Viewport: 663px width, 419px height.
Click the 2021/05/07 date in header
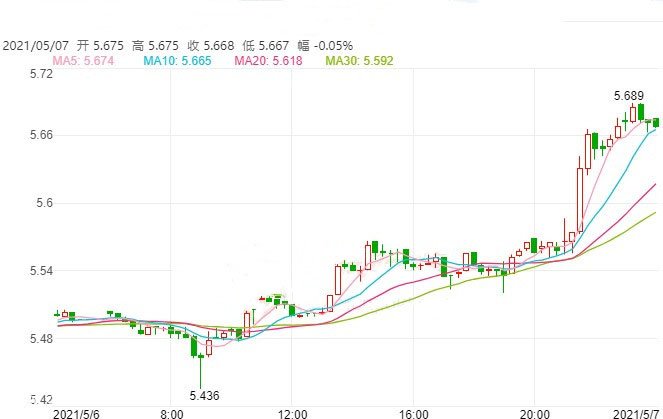point(35,45)
